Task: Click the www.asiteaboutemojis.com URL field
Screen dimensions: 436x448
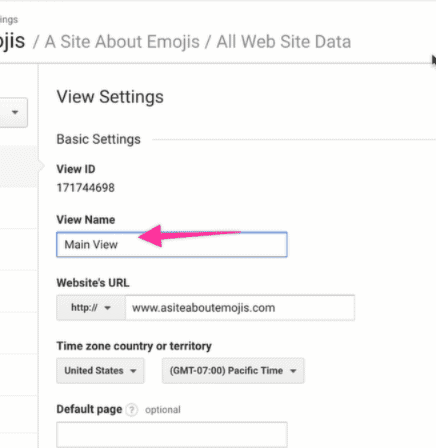Action: [240, 308]
